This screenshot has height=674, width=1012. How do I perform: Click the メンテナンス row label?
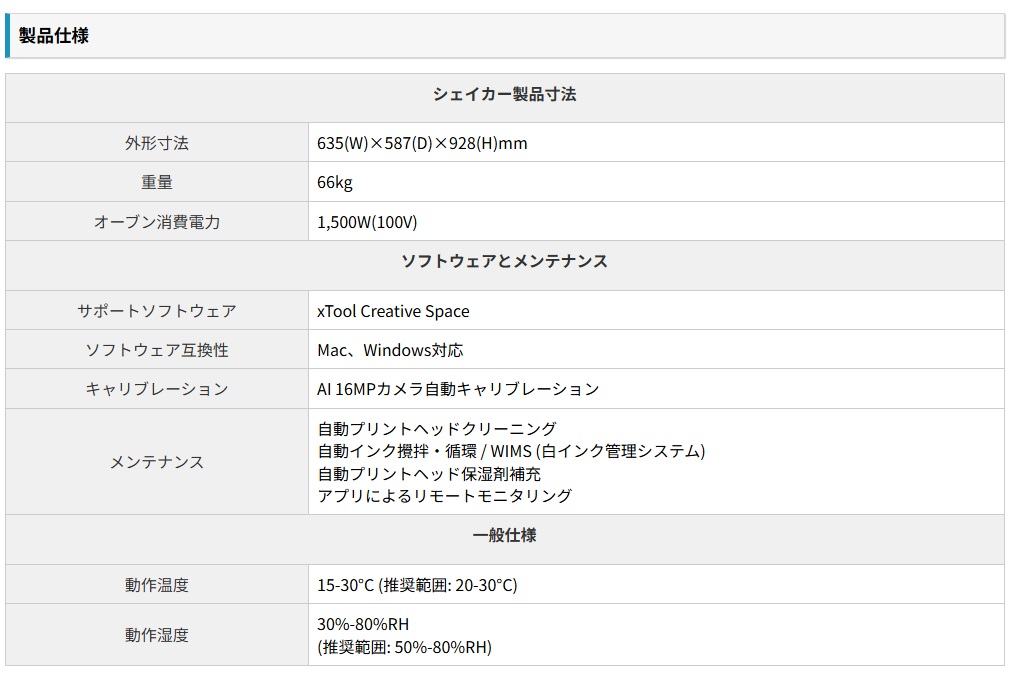[157, 462]
